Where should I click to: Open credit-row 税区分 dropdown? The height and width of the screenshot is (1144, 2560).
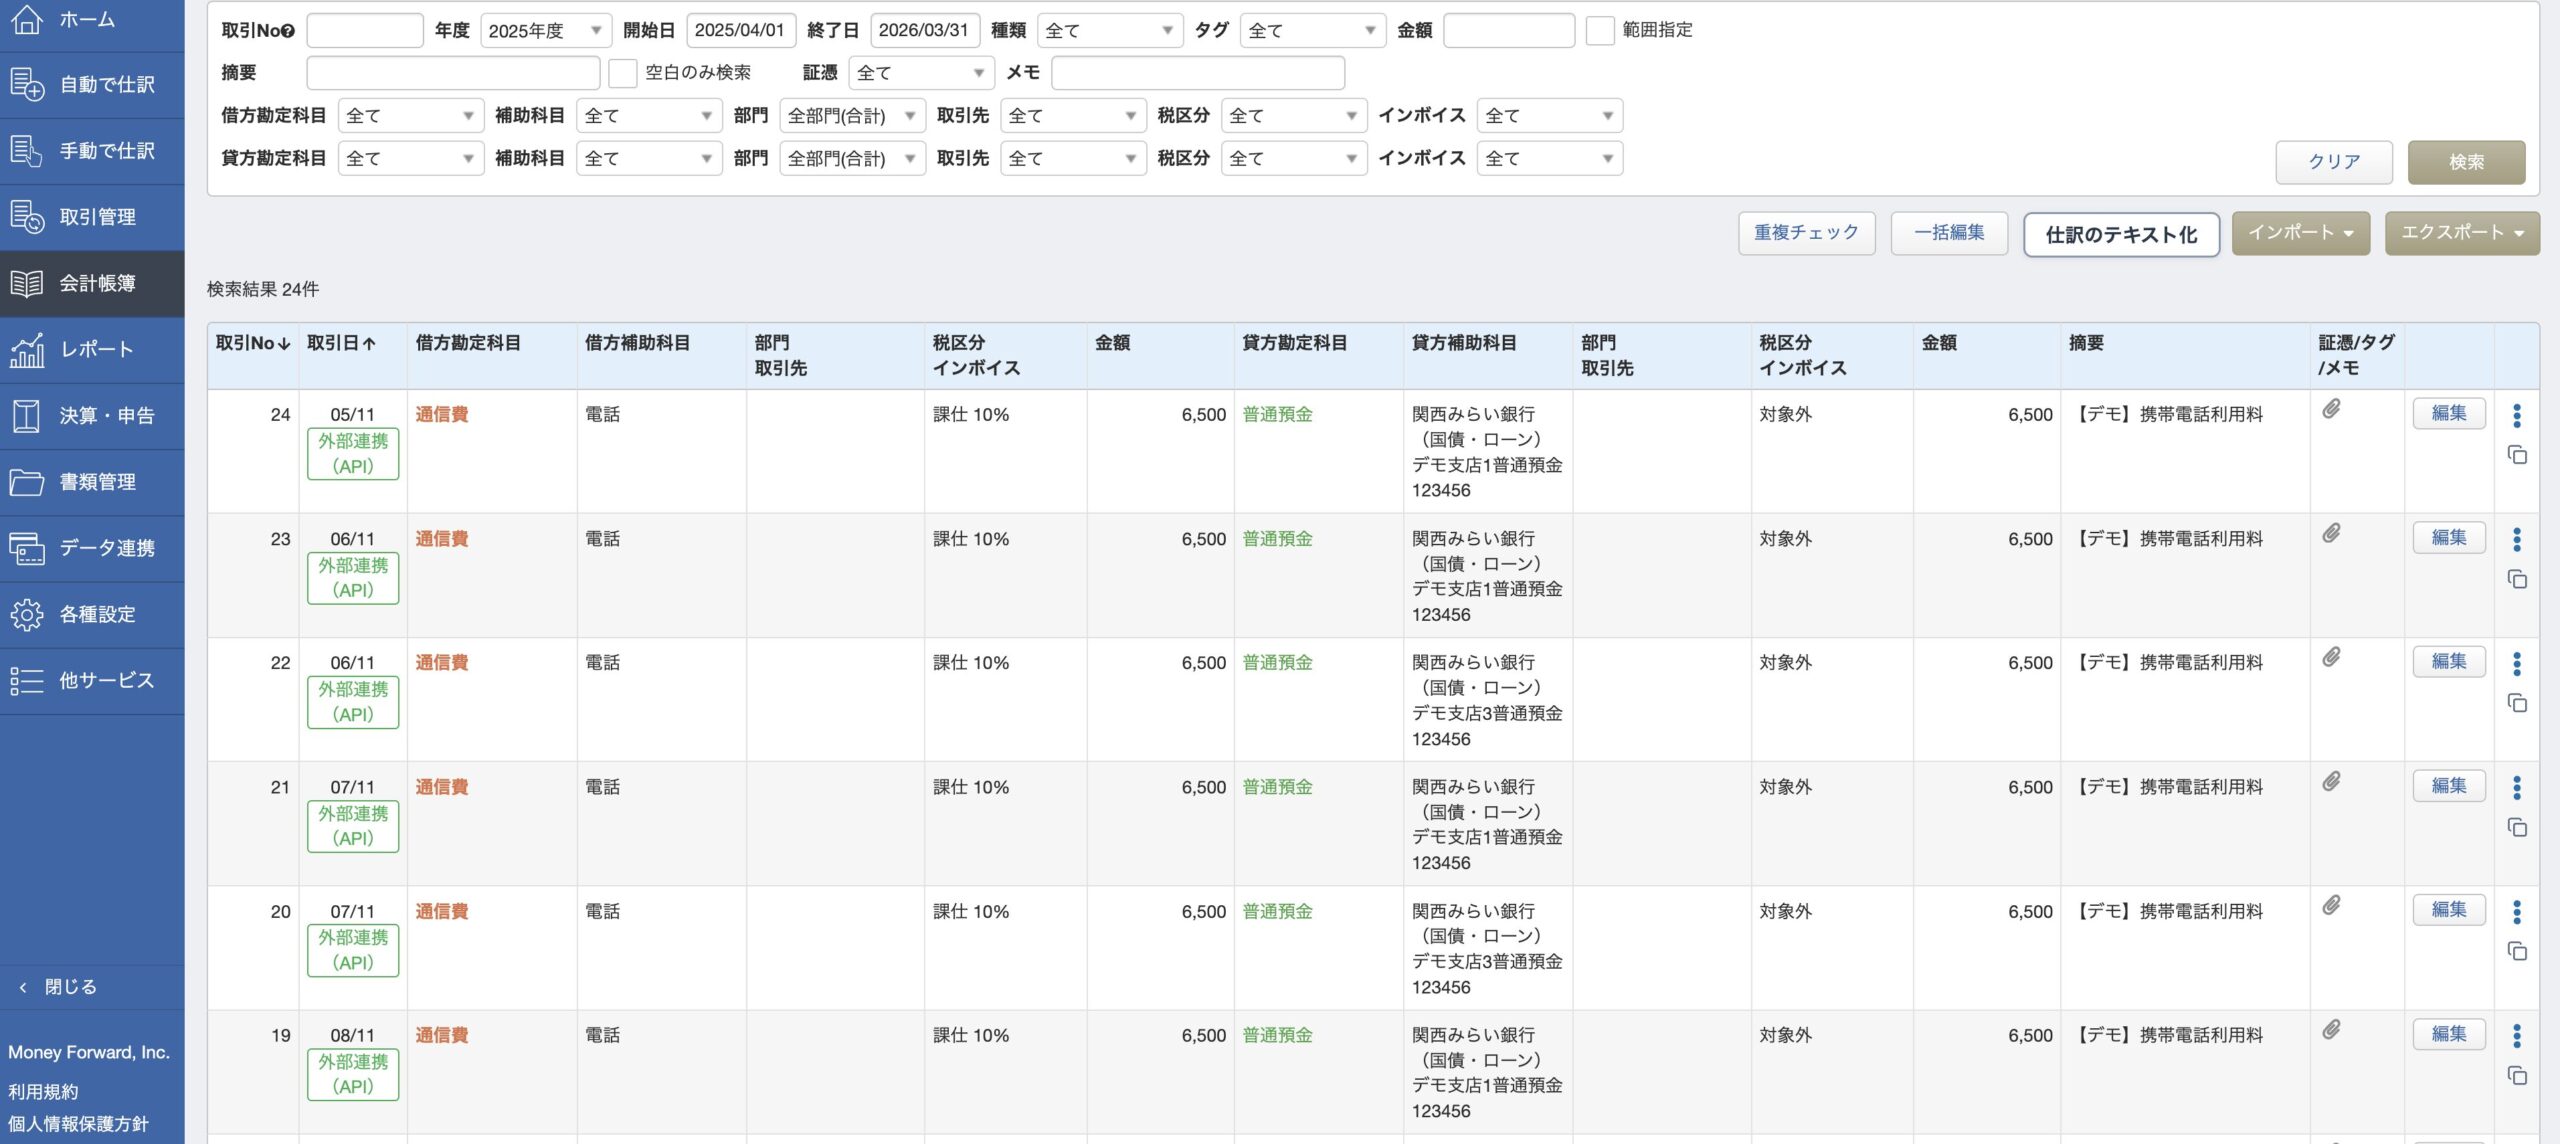pos(1294,159)
